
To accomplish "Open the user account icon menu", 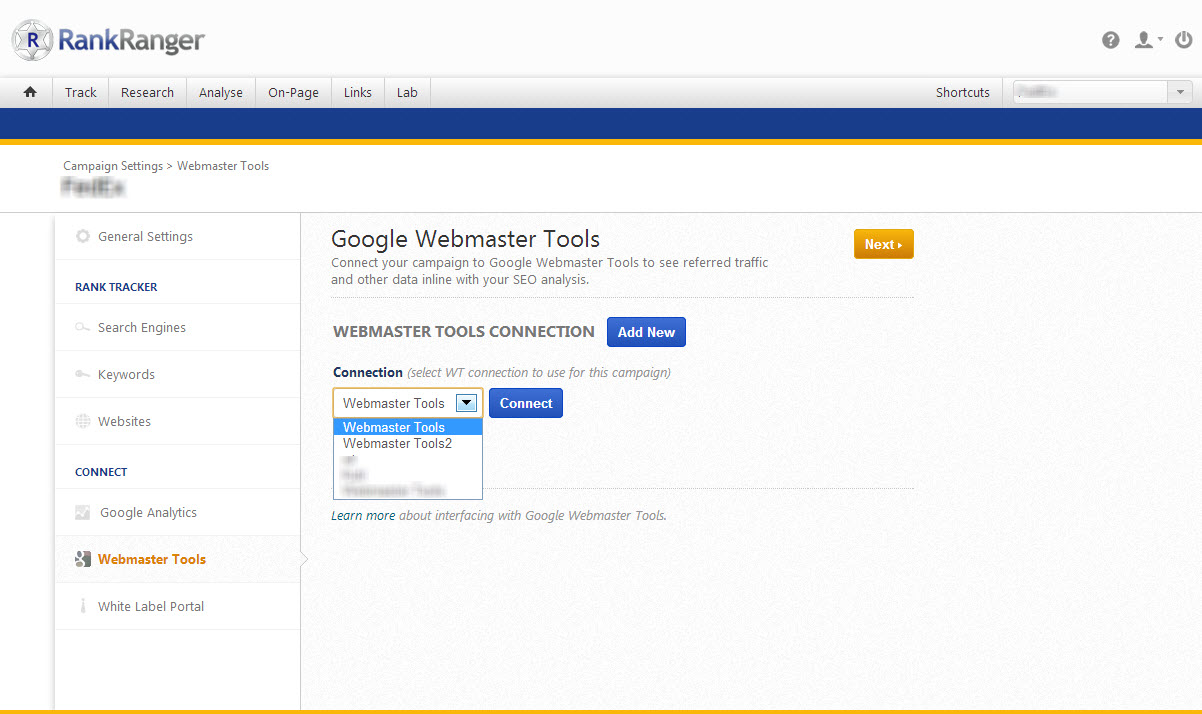I will coord(1145,40).
